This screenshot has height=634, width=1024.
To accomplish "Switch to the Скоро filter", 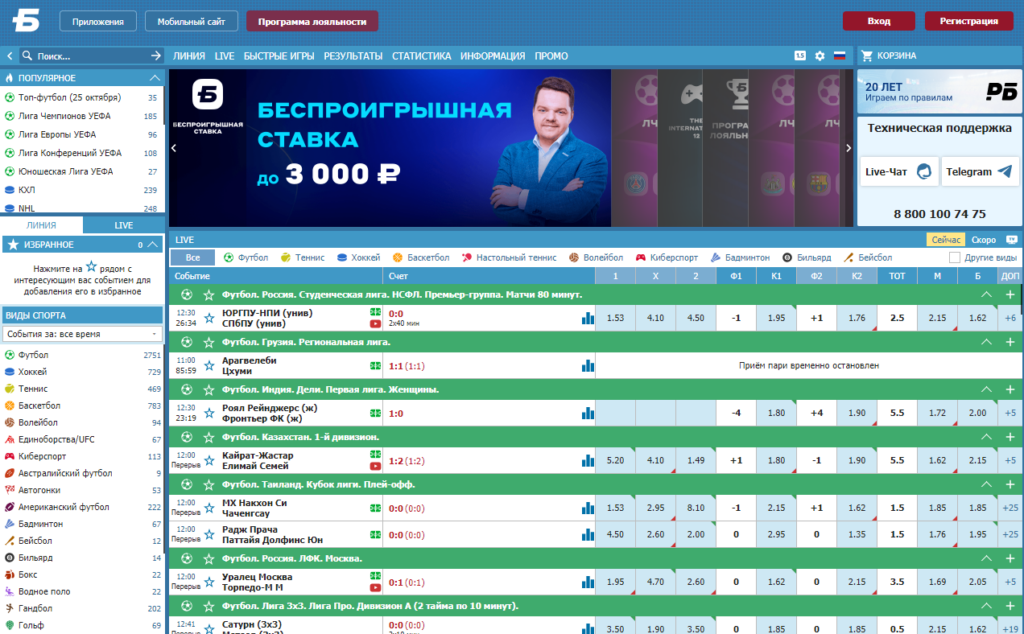I will (983, 240).
